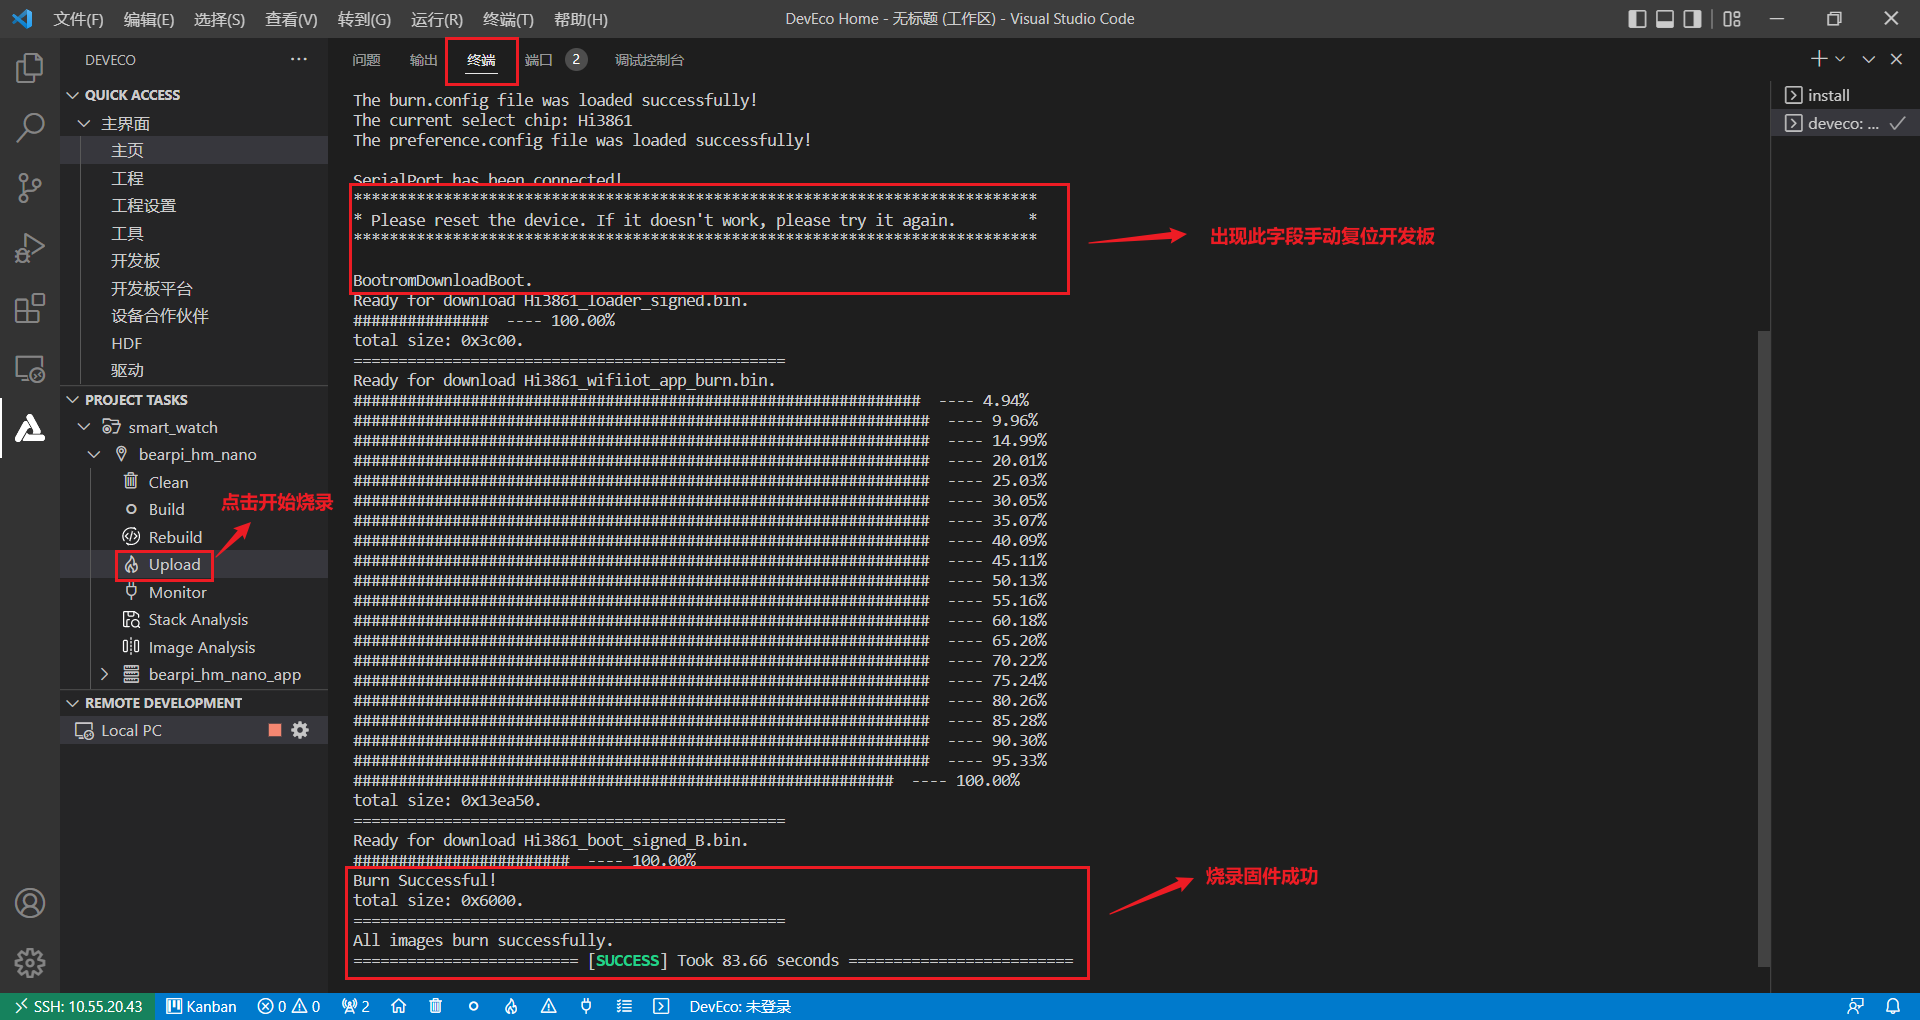1920x1020 pixels.
Task: Run the Build task
Action: pos(166,509)
